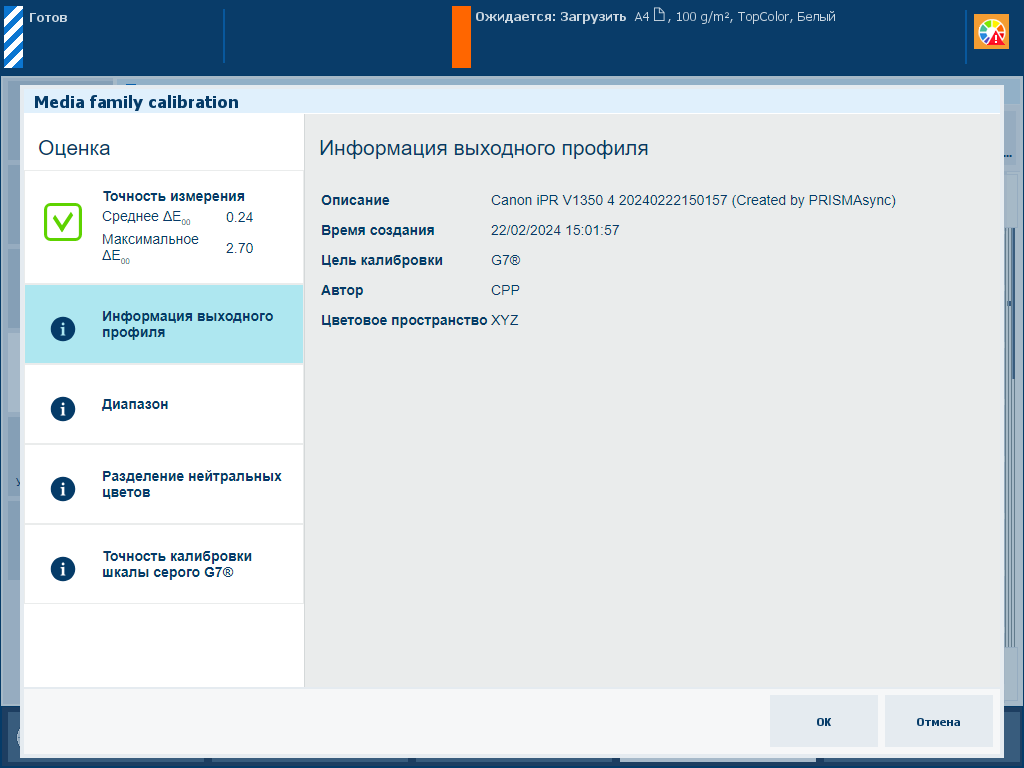Click the color space value XYZ

tap(505, 321)
